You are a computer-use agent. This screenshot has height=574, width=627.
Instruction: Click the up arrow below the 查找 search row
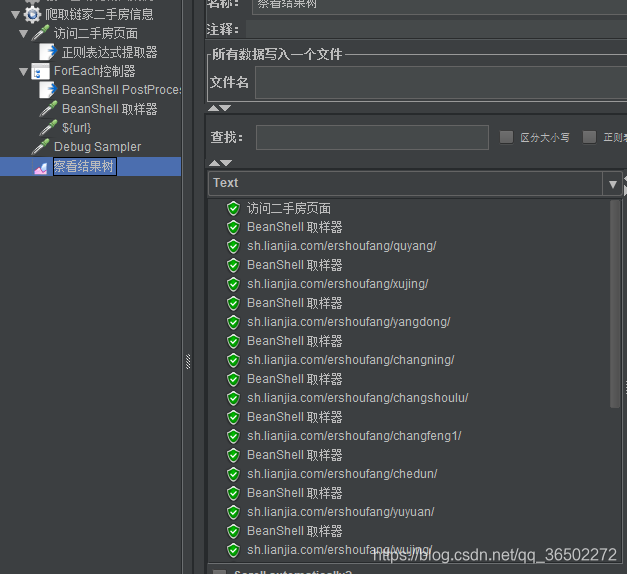214,163
